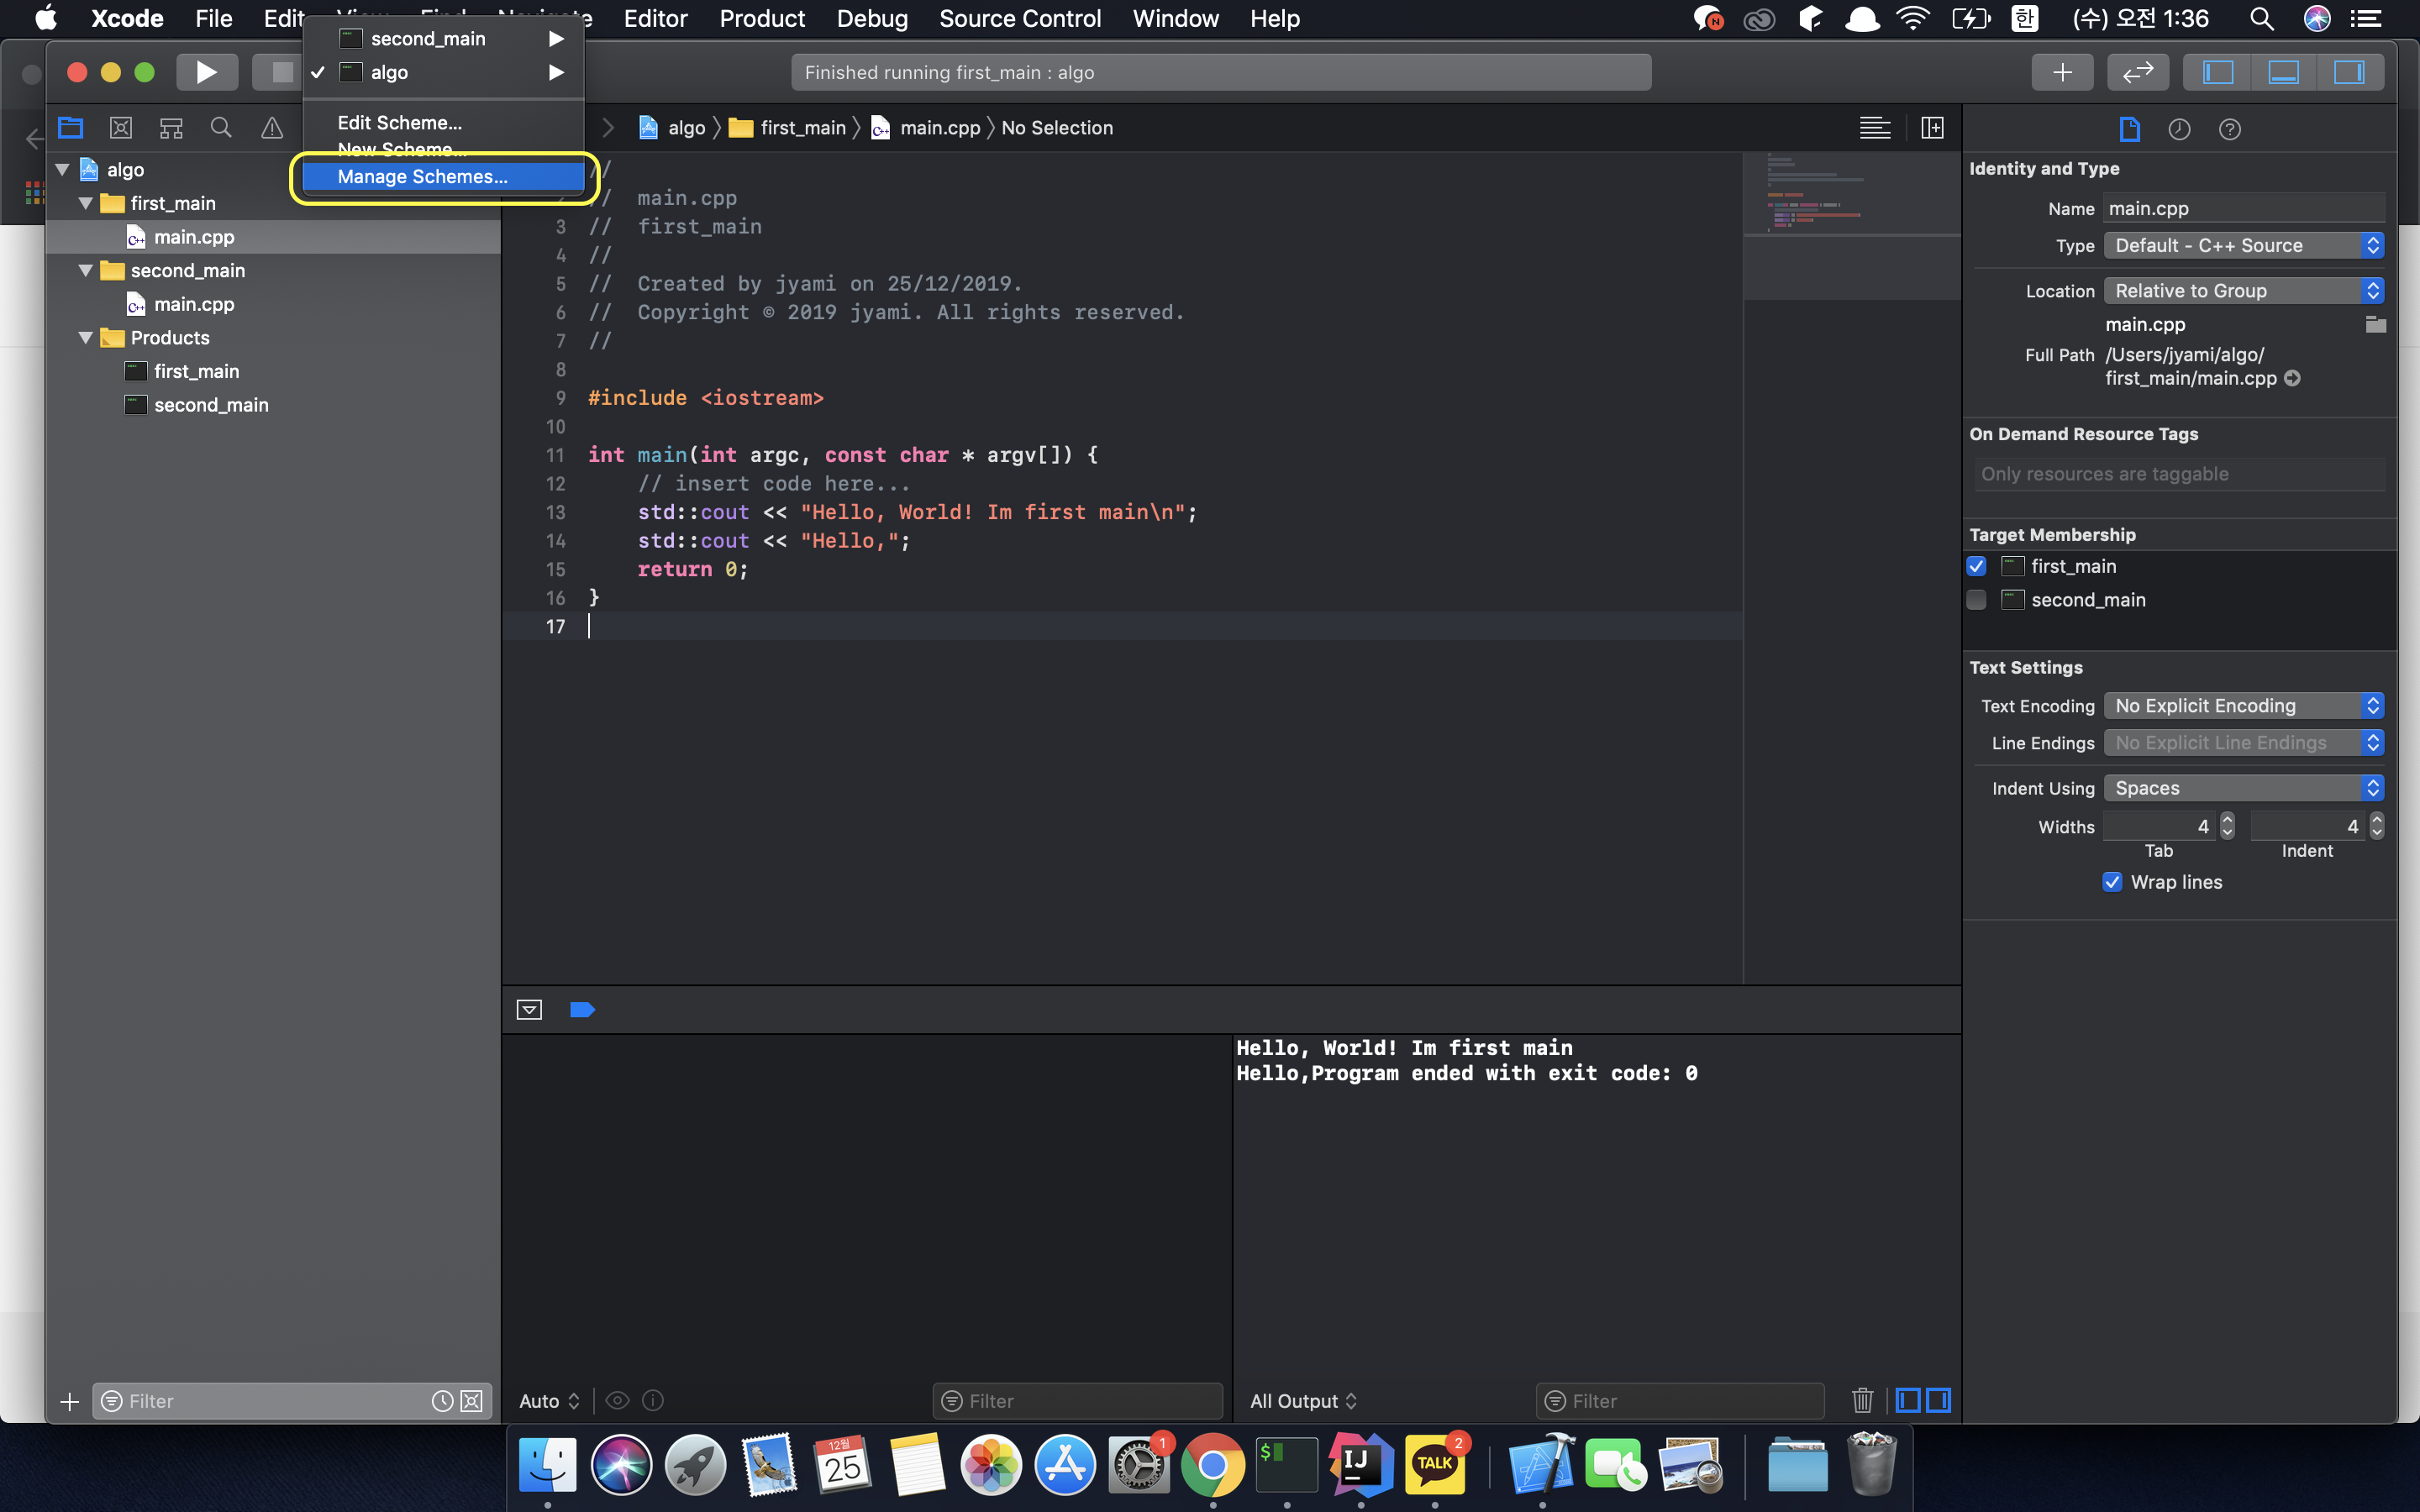
Task: Check second_main target membership checkbox
Action: [x=1976, y=600]
